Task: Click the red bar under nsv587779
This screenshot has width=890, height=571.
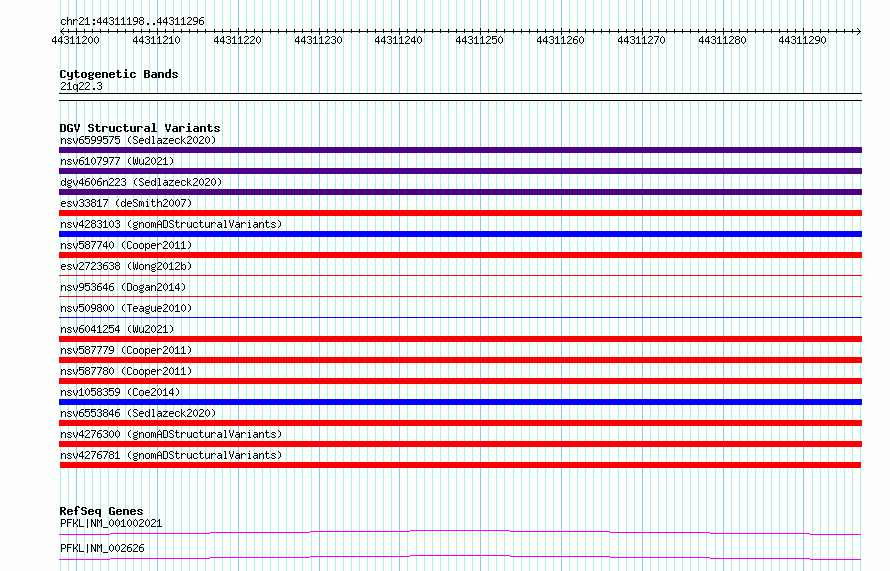Action: point(460,360)
